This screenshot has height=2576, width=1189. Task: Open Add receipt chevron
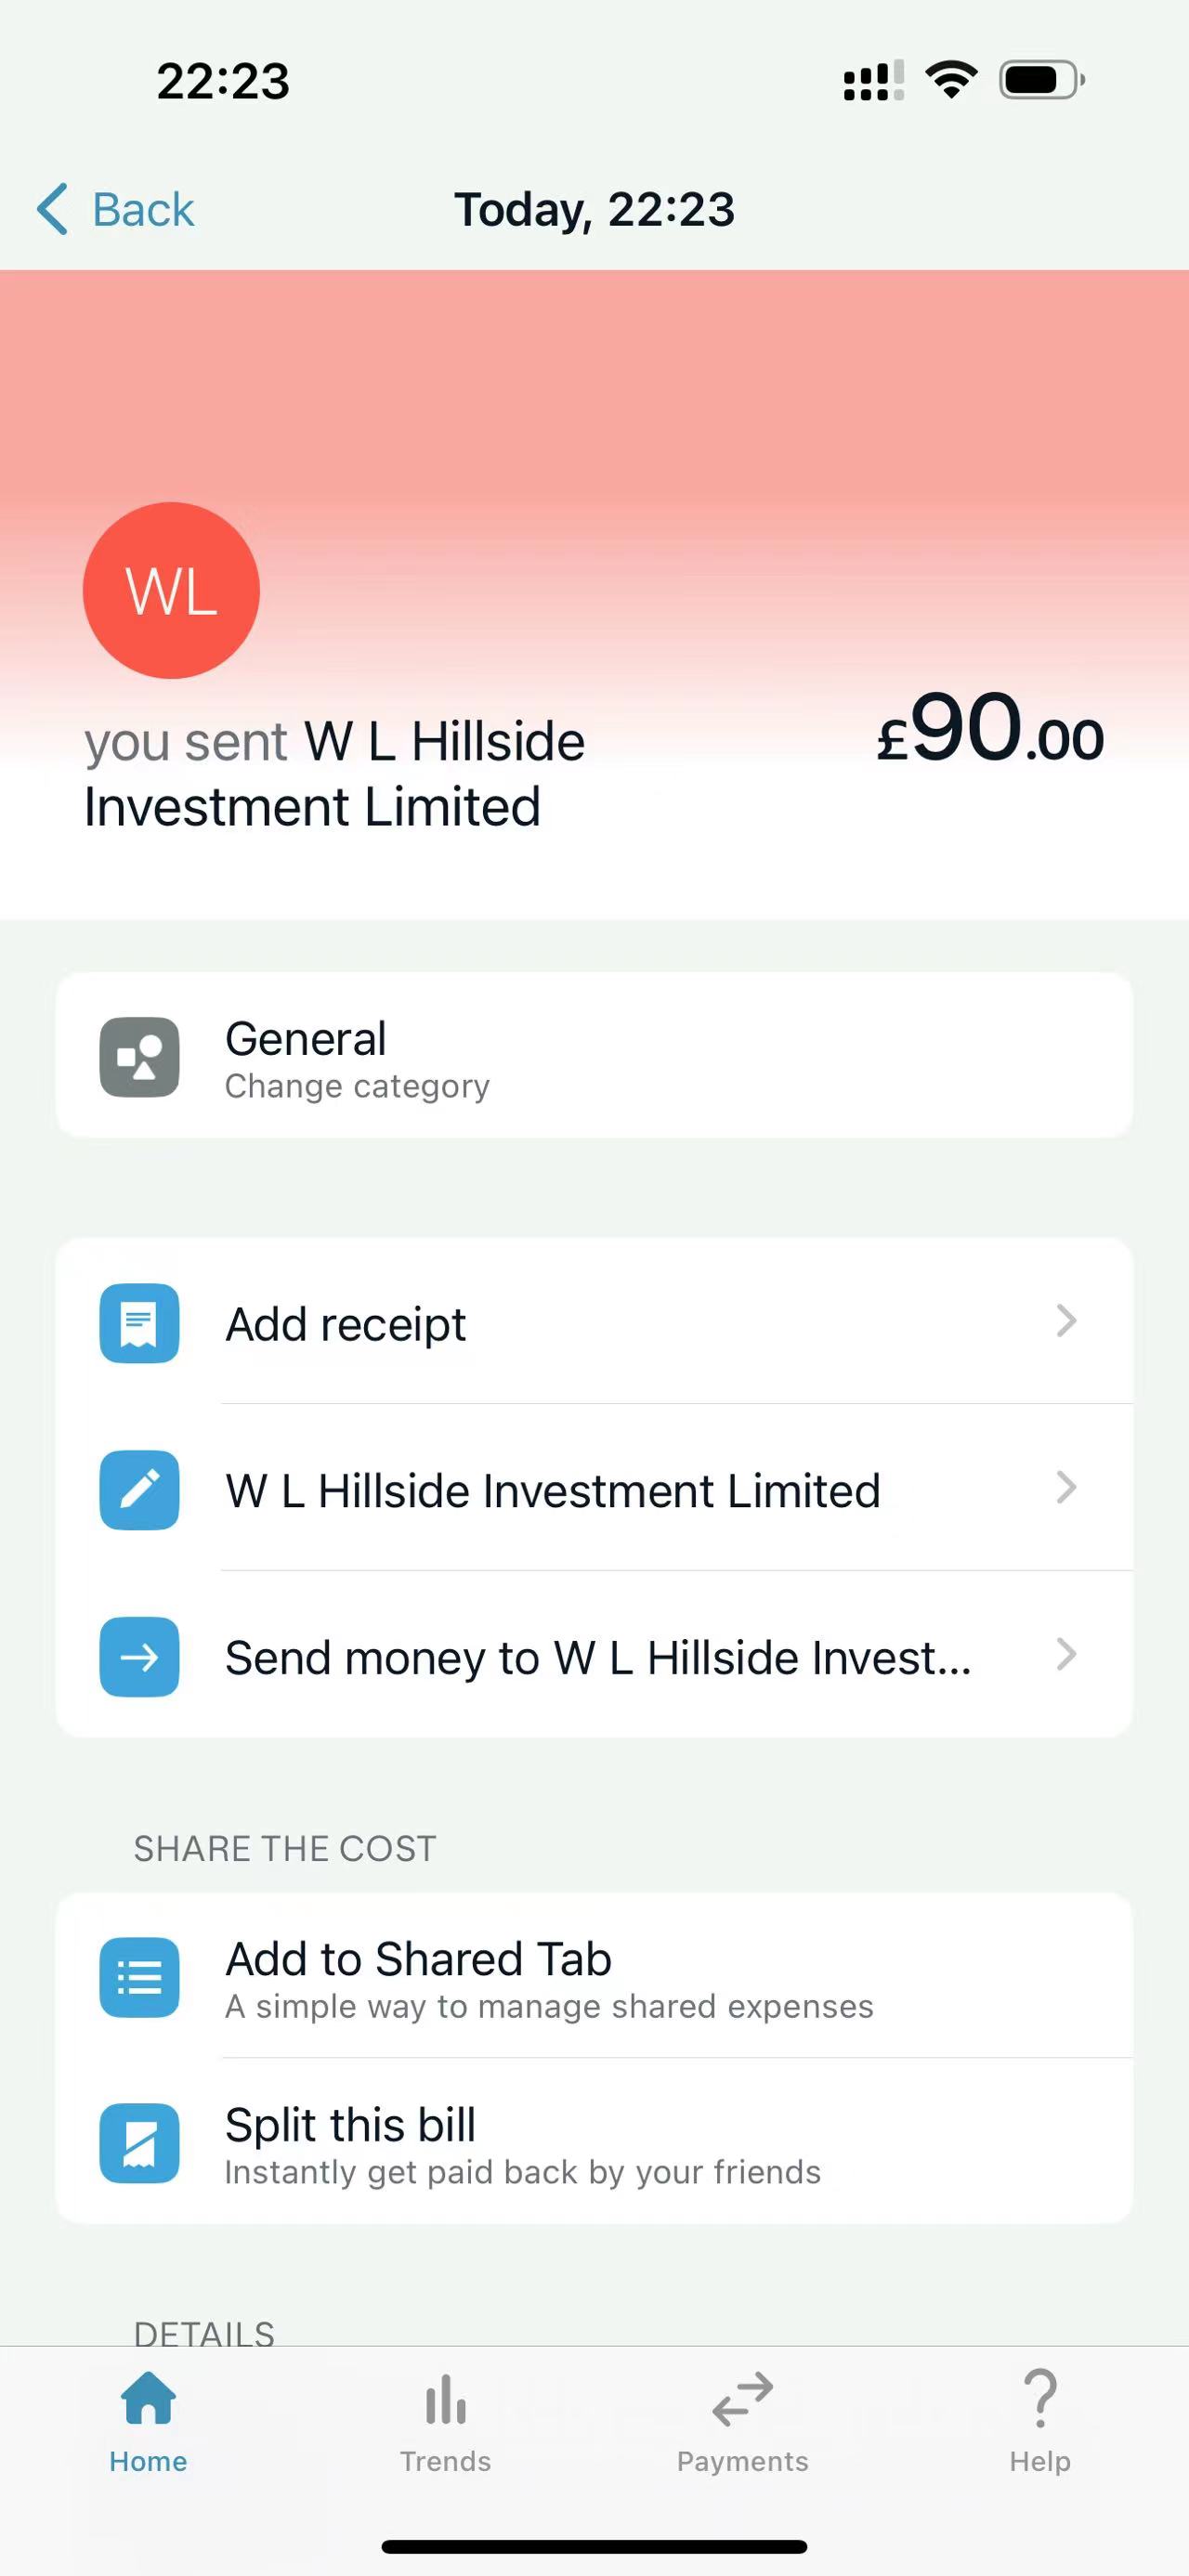pyautogui.click(x=1066, y=1321)
